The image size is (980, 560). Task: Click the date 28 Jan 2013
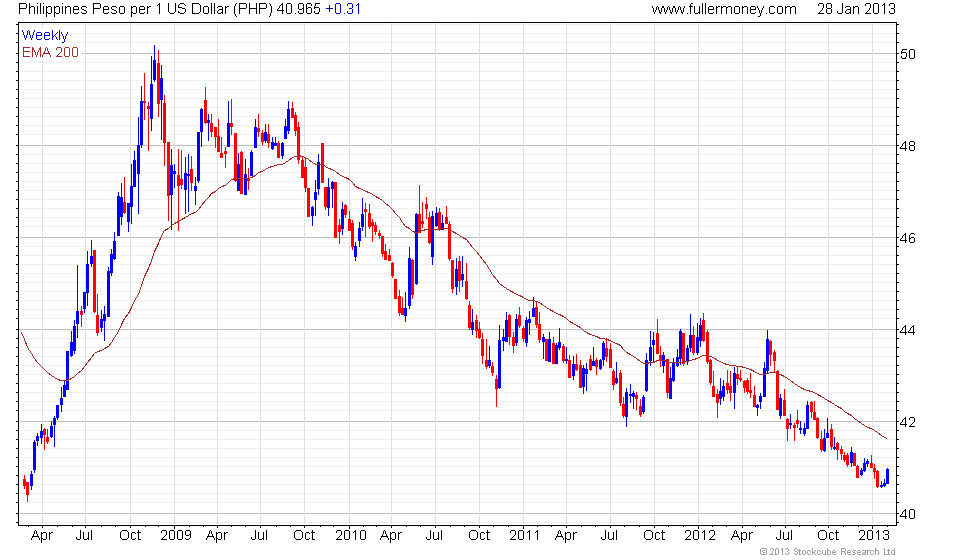pos(856,9)
